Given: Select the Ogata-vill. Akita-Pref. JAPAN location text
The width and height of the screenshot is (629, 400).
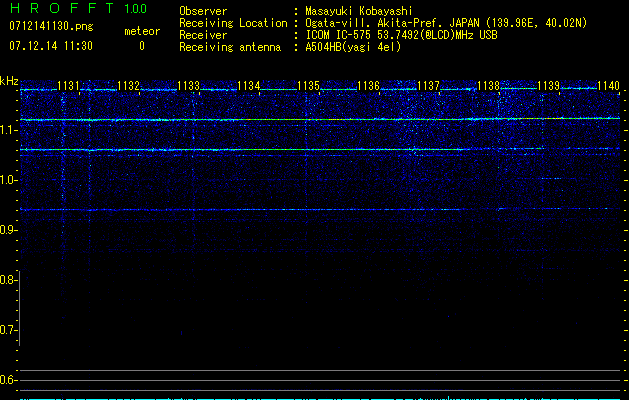Looking at the screenshot, I should point(446,23).
